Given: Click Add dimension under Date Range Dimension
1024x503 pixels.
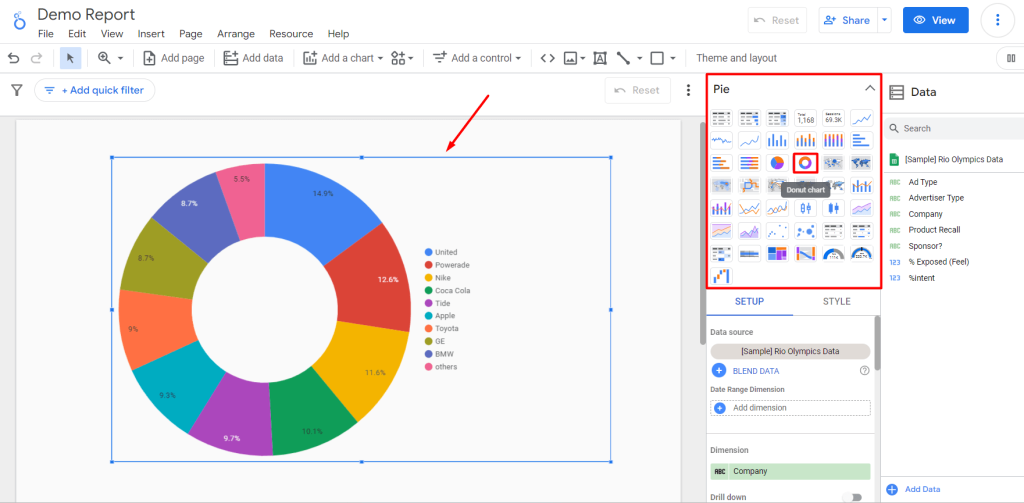Looking at the screenshot, I should 790,408.
